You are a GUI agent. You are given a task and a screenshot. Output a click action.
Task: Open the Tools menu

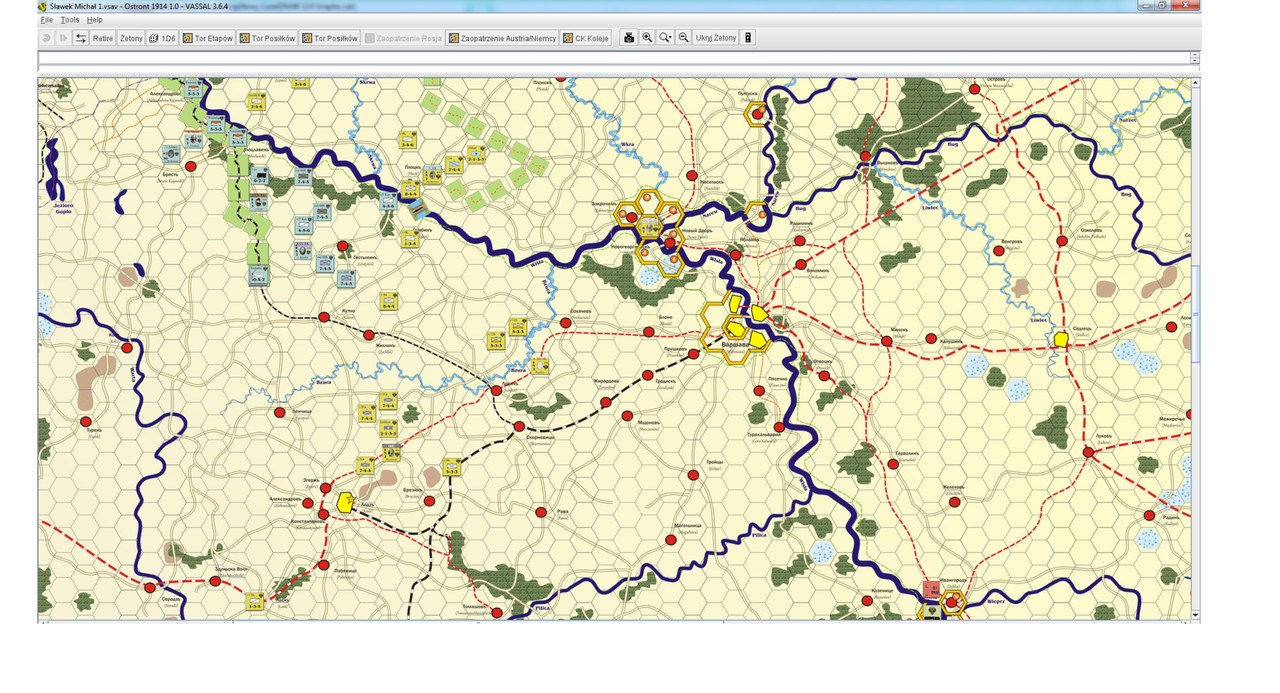tap(70, 20)
